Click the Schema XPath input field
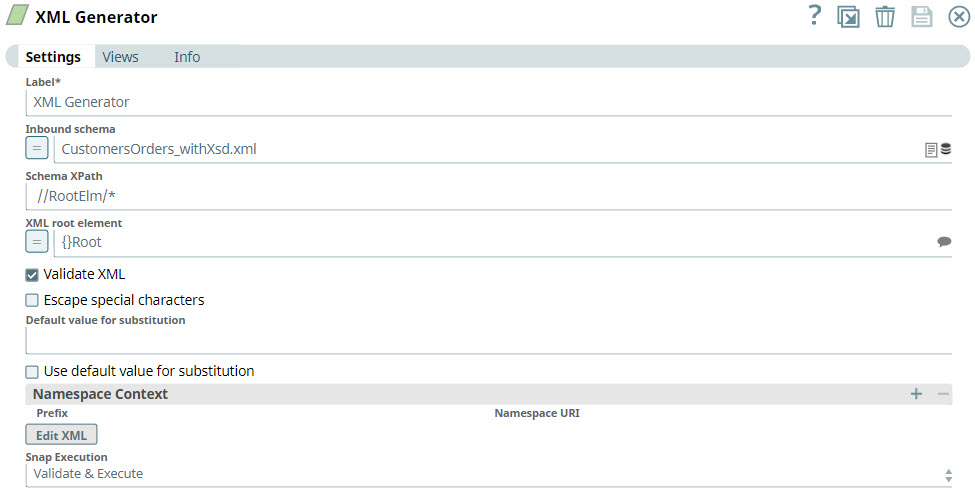Viewport: 975px width, 495px height. point(488,196)
